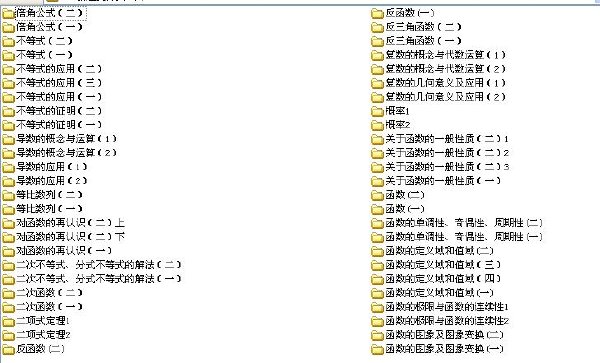Screen dimensions: 600x363
Task: Select the 函数的定义域和值域（三） folder name
Action: point(443,265)
